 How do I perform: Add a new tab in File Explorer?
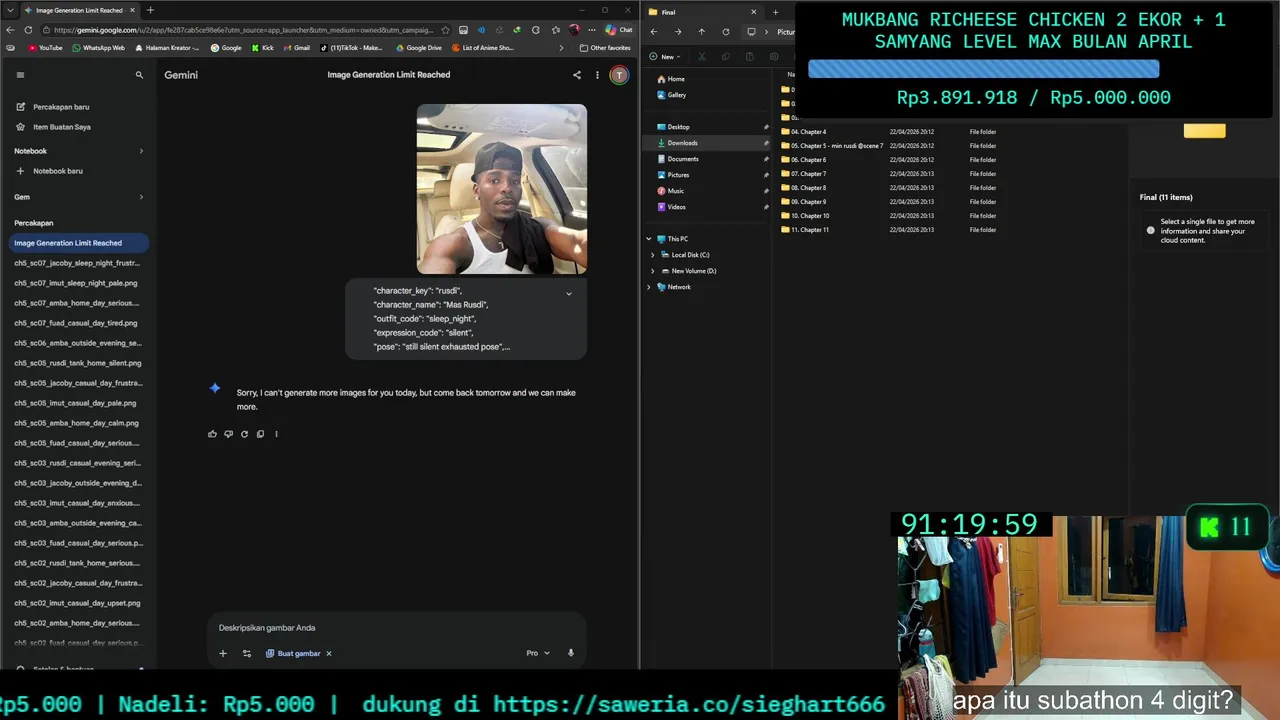coord(775,12)
